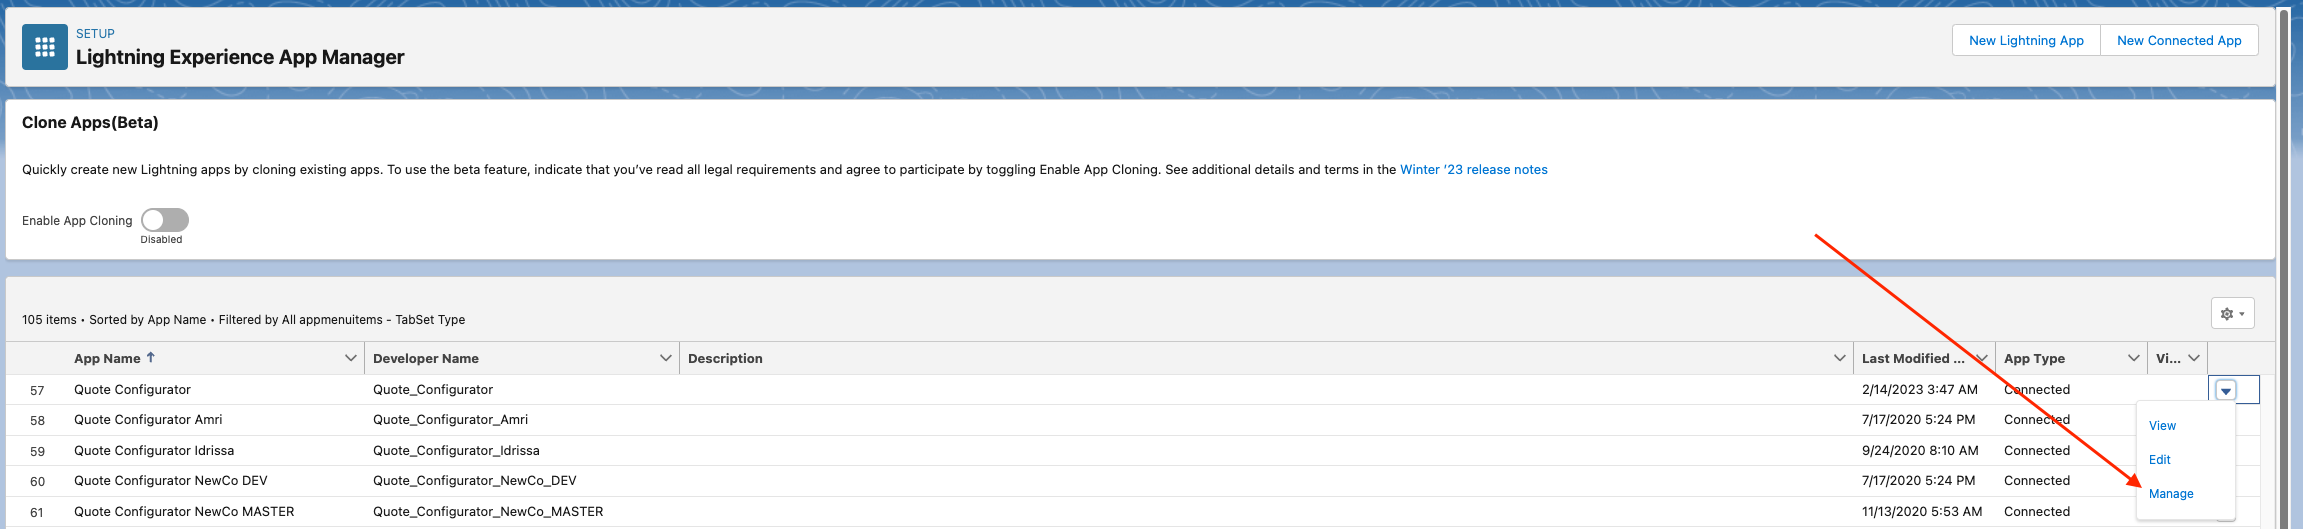Open the Last Modified column menu chevron
This screenshot has height=529, width=2303.
click(x=1981, y=358)
